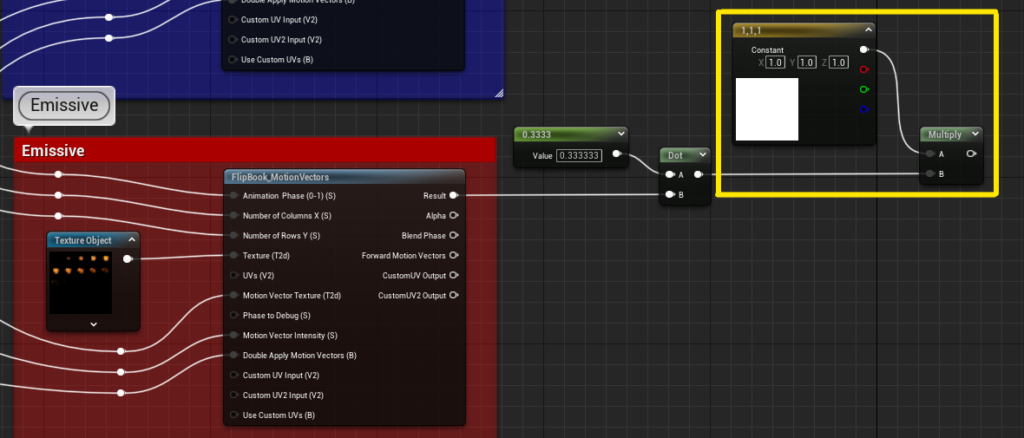The height and width of the screenshot is (438, 1024).
Task: Select the red Emissive comment header
Action: (x=255, y=151)
